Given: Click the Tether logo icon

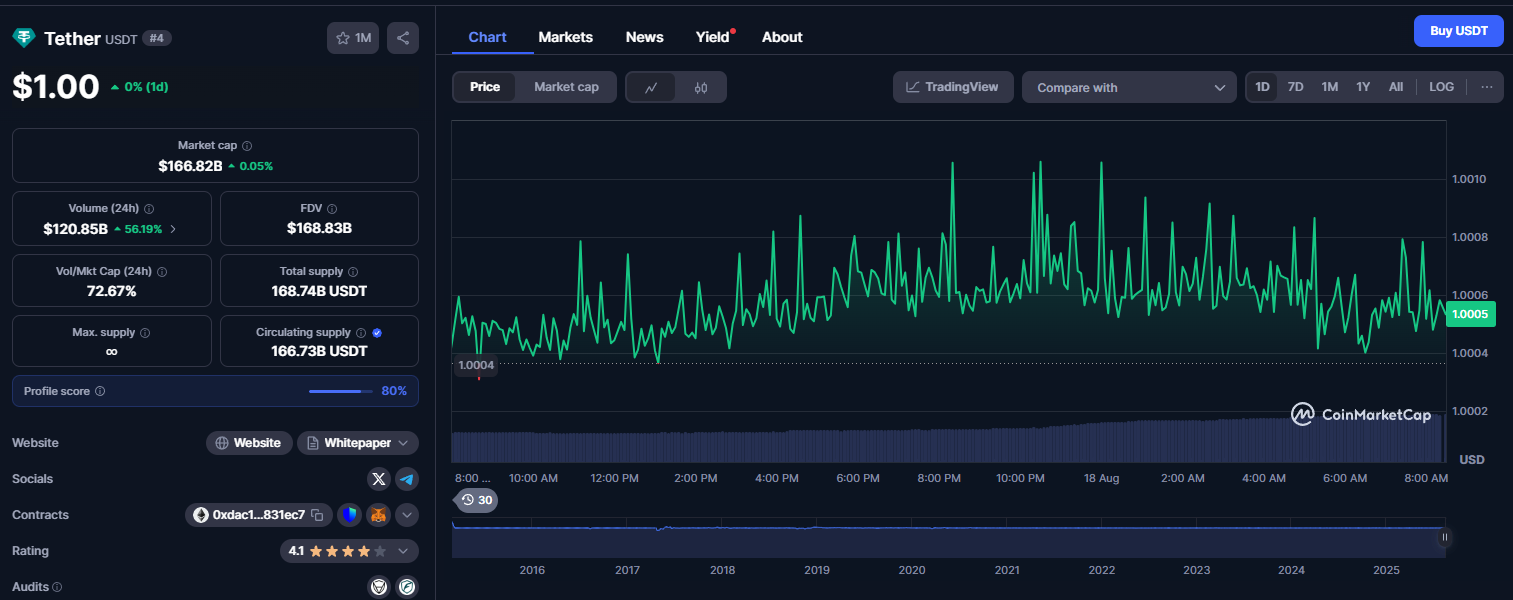Looking at the screenshot, I should pos(23,38).
